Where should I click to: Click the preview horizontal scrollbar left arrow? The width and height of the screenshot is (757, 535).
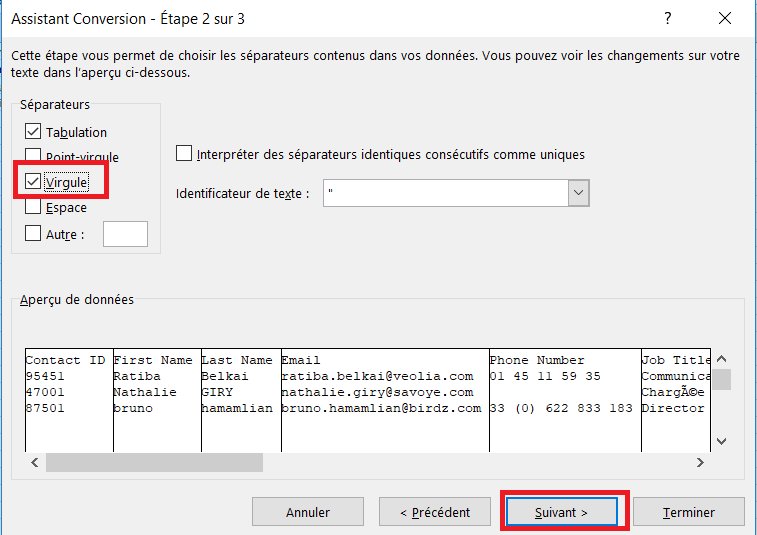click(x=35, y=463)
